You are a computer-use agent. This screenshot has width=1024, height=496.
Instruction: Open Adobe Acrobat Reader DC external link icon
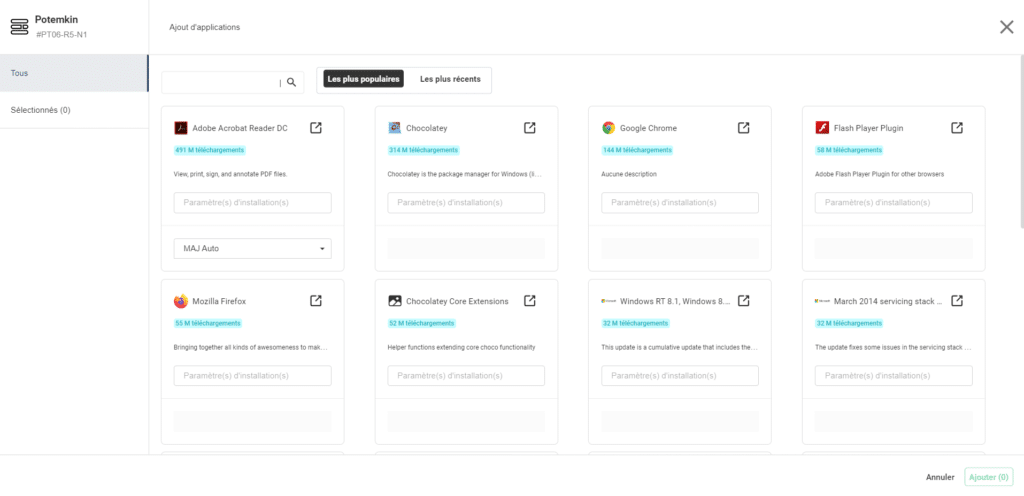click(x=315, y=128)
